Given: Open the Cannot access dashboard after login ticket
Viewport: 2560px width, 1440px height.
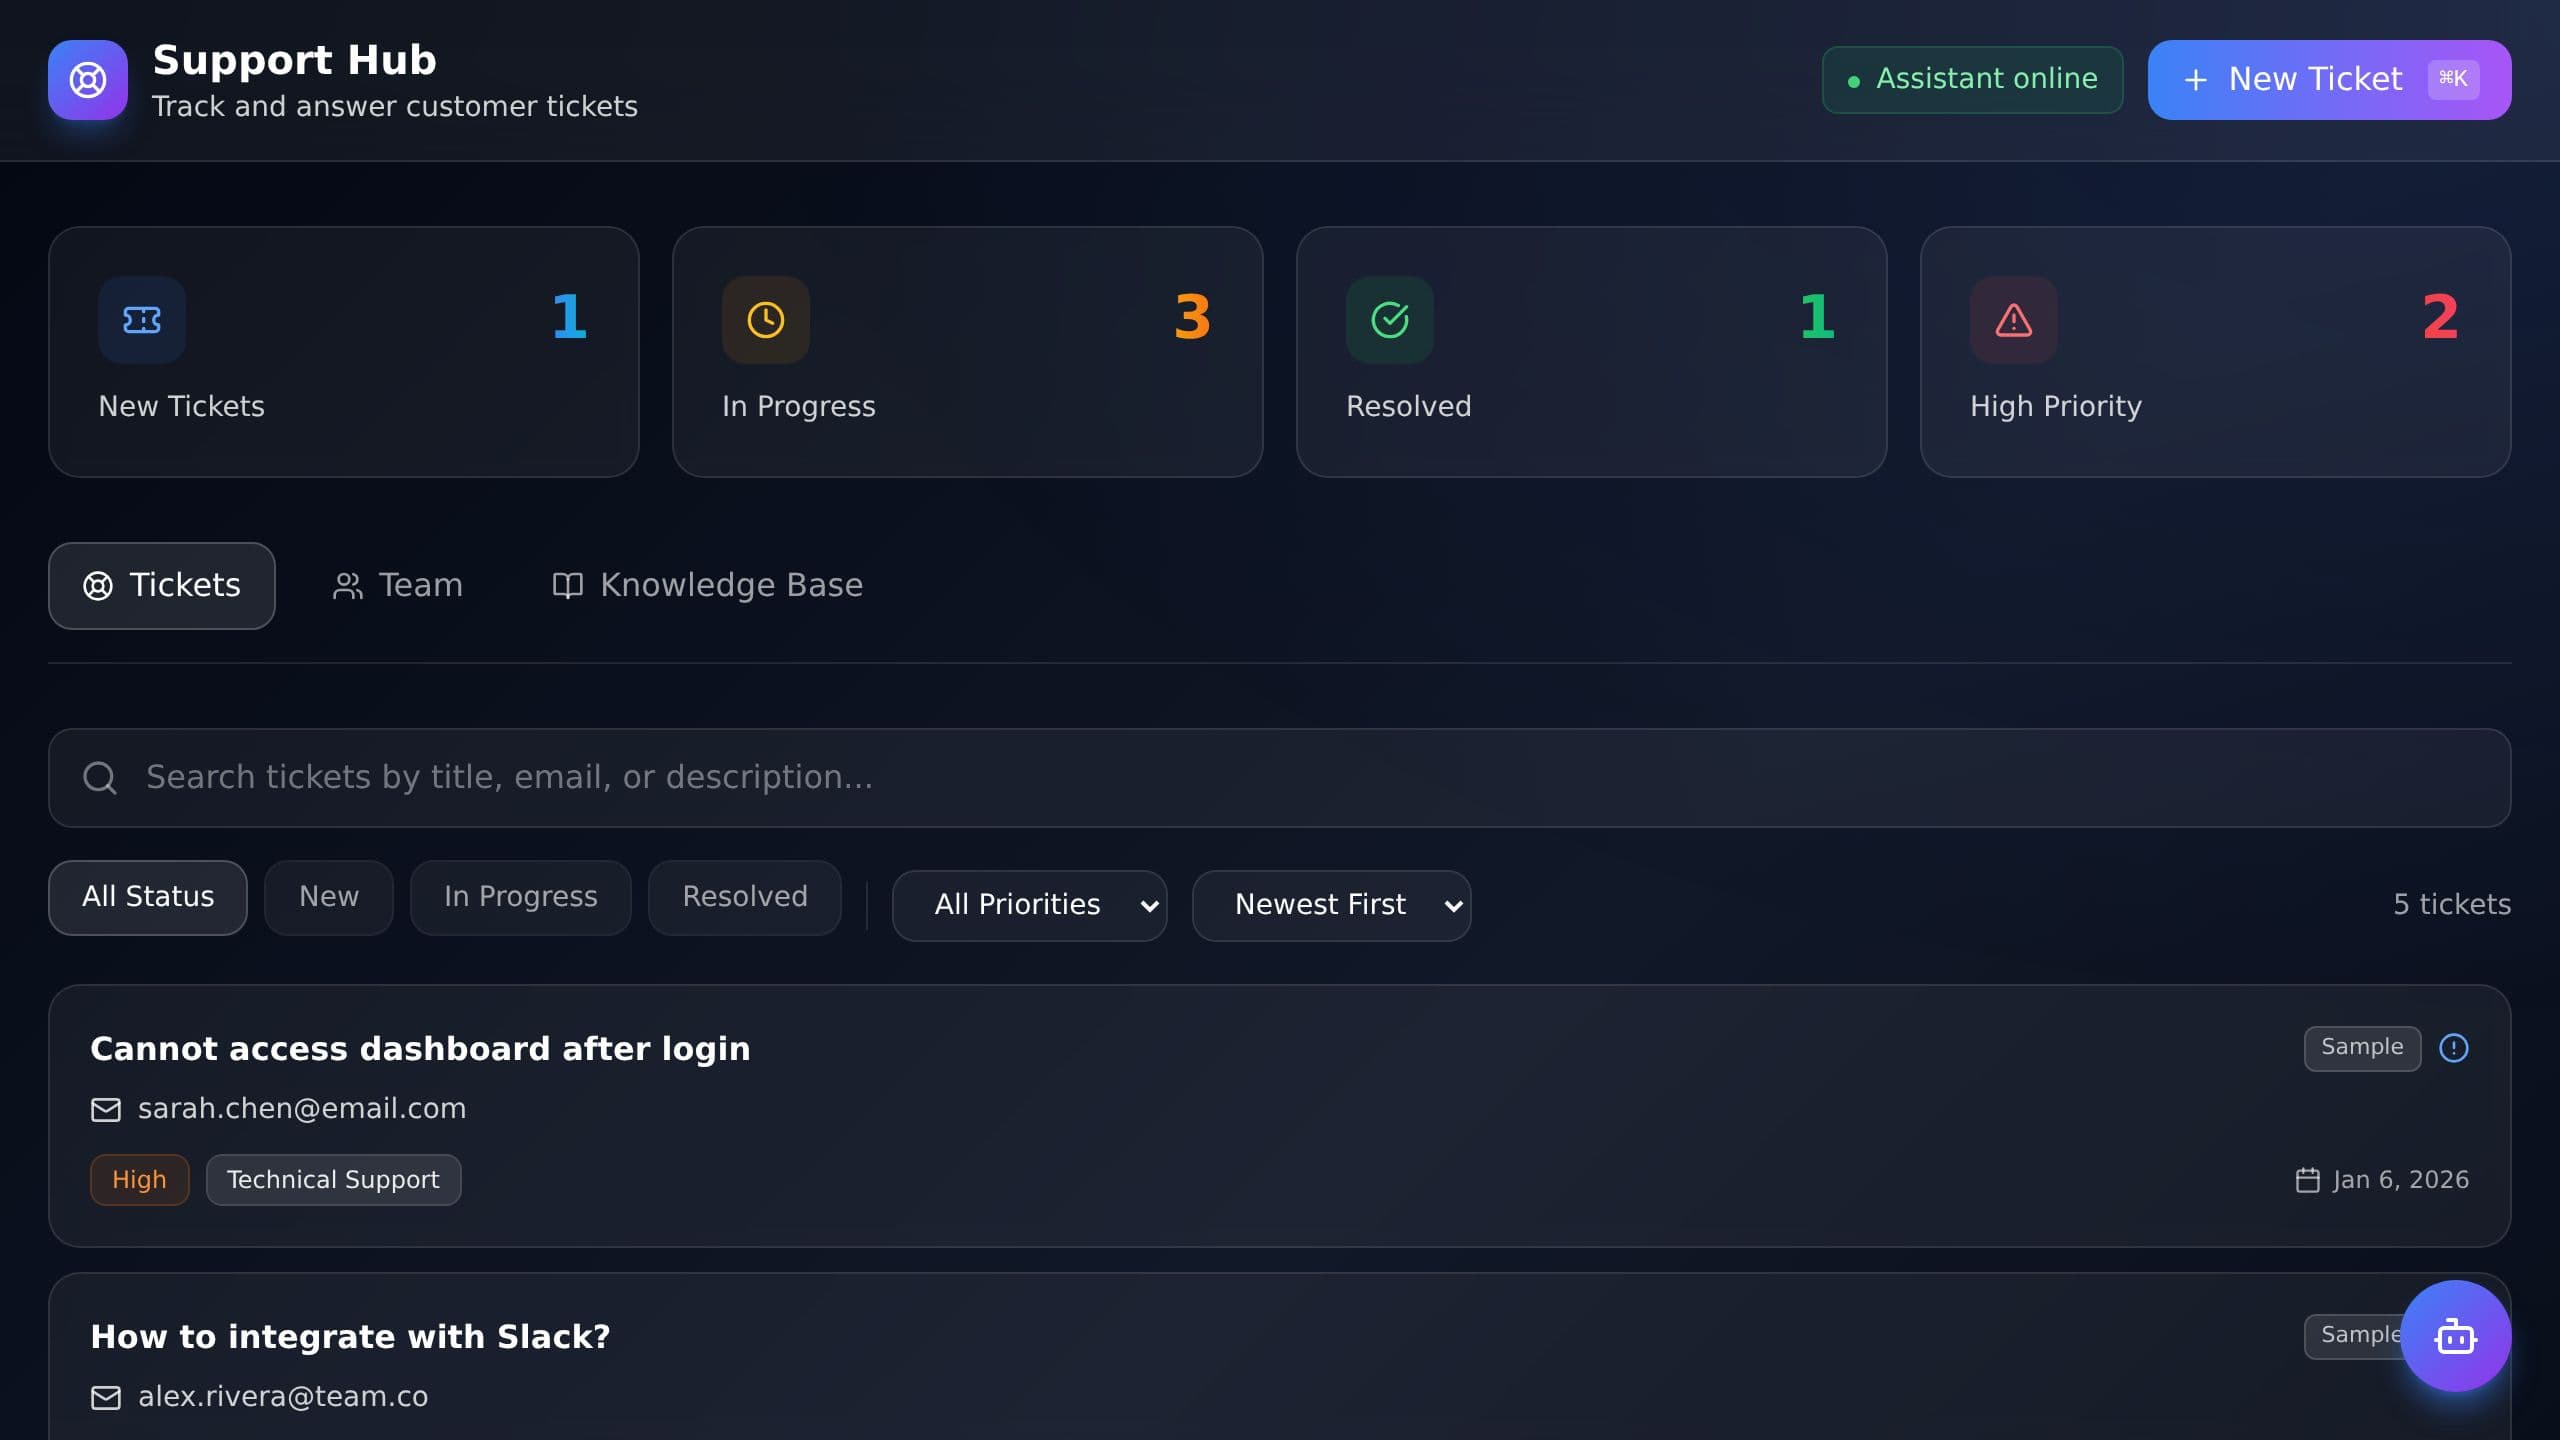Looking at the screenshot, I should [1280, 1116].
